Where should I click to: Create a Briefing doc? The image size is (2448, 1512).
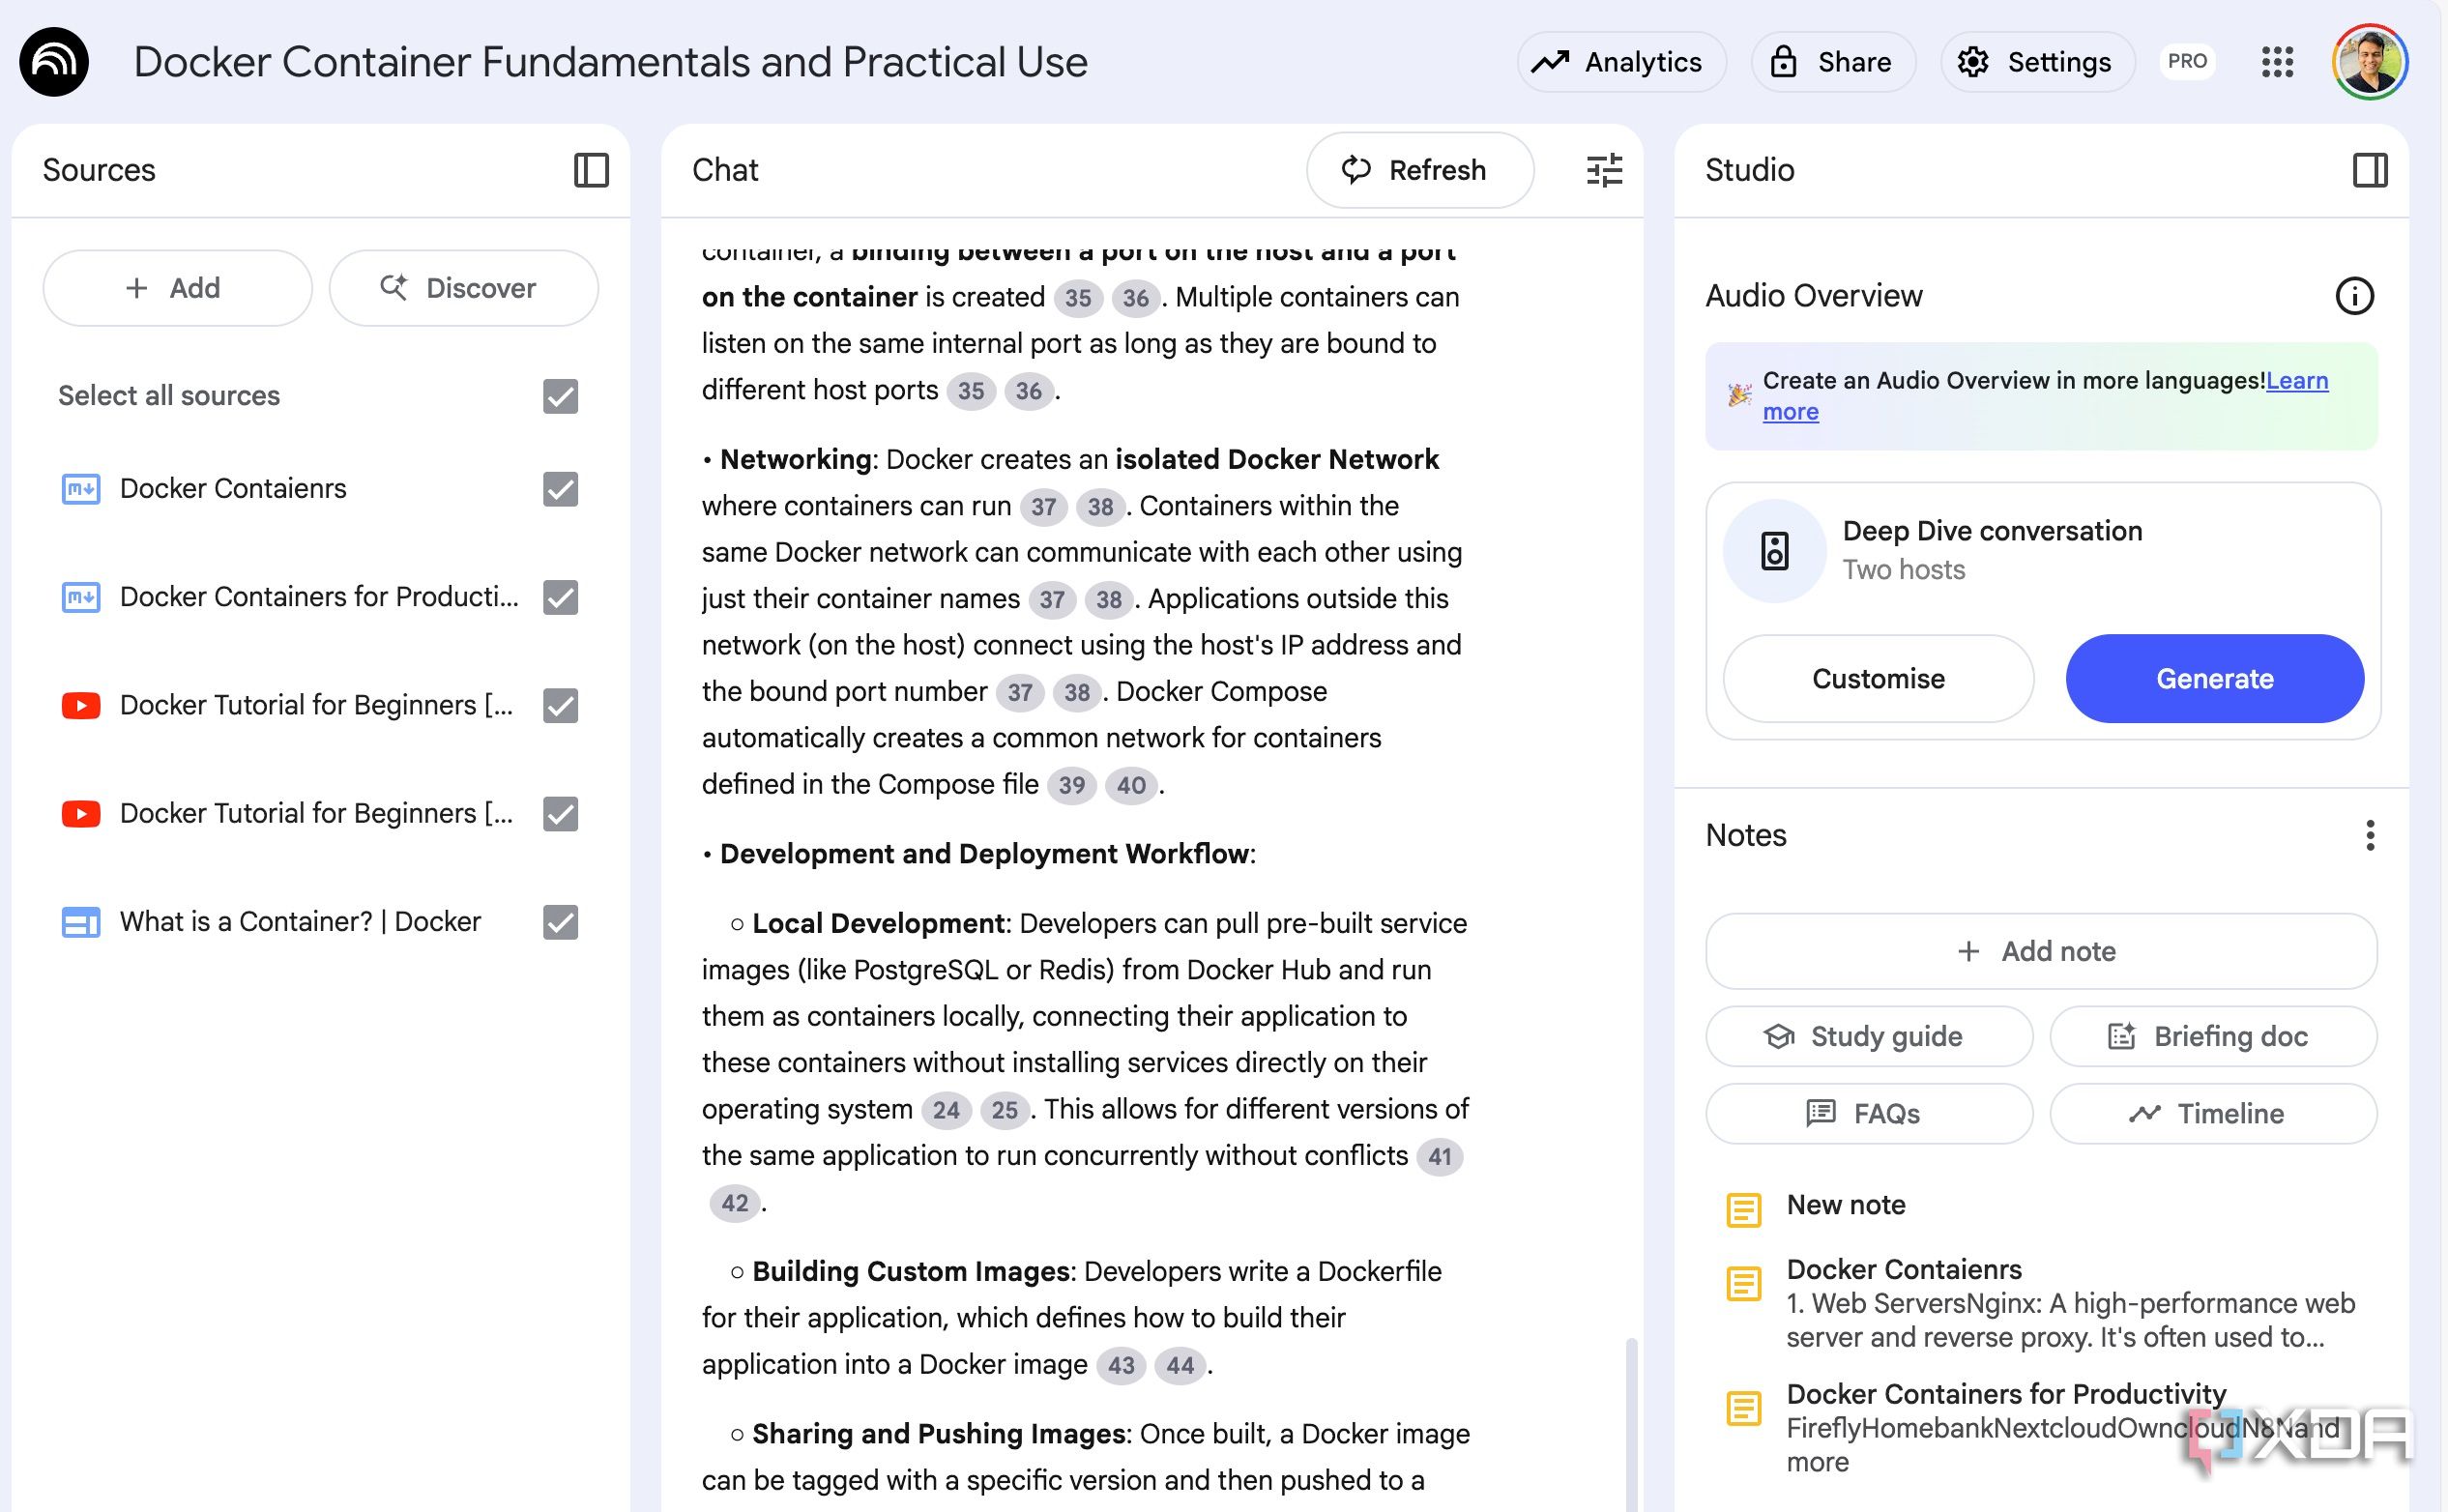2213,1036
